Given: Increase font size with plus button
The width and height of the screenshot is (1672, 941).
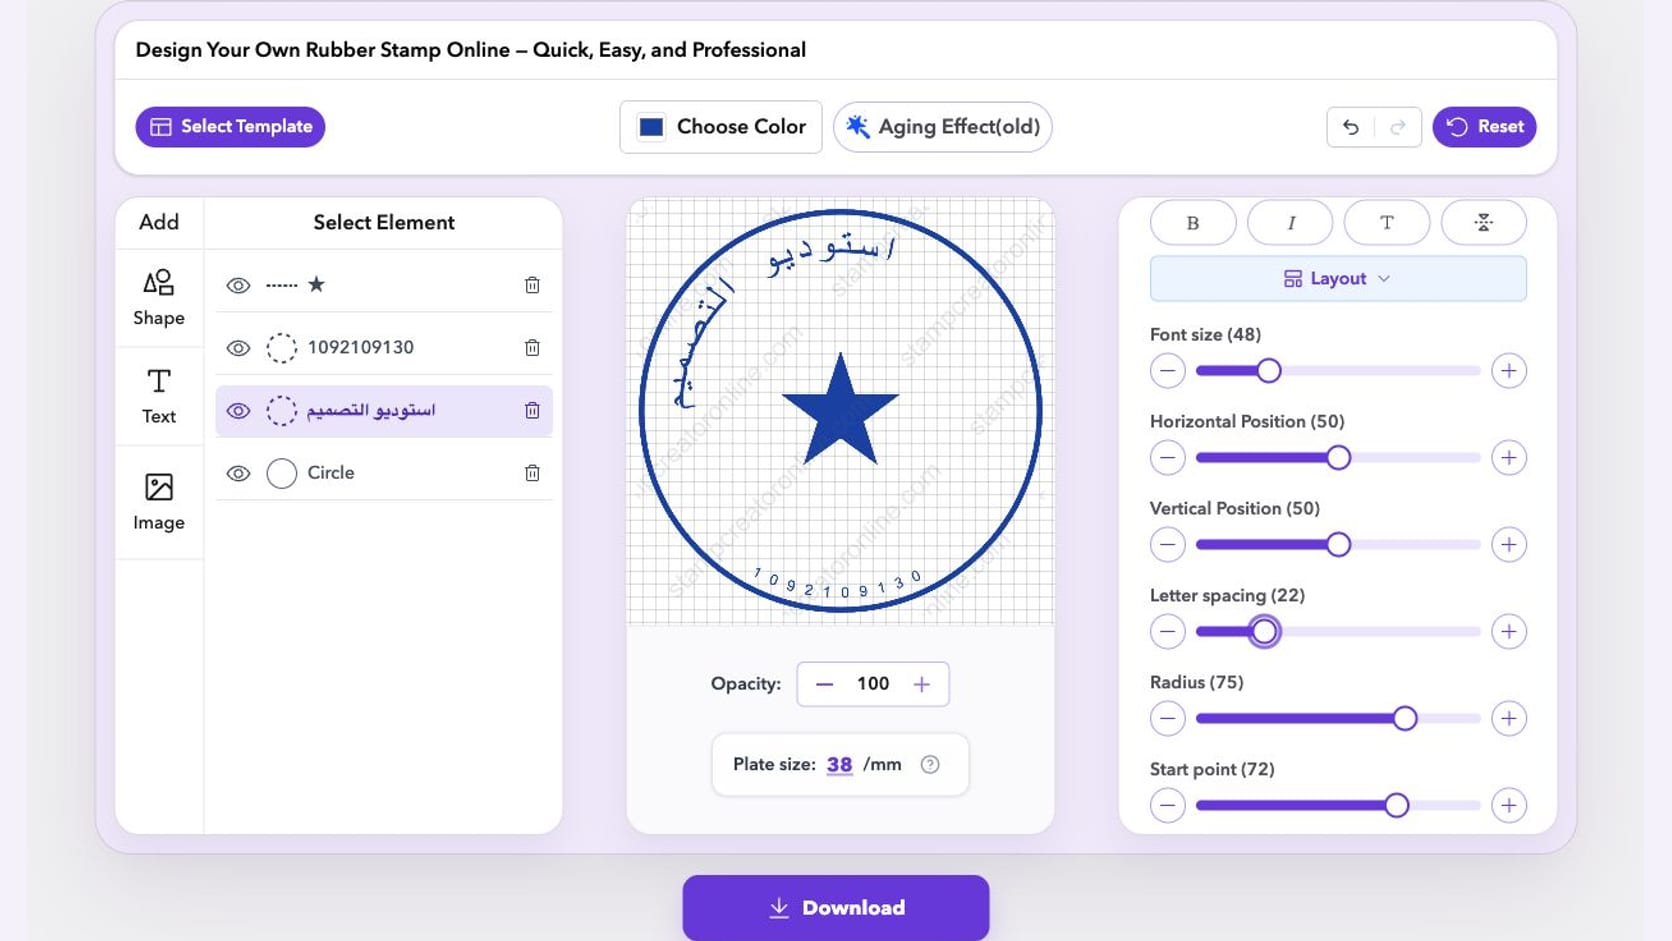Looking at the screenshot, I should click(1509, 371).
